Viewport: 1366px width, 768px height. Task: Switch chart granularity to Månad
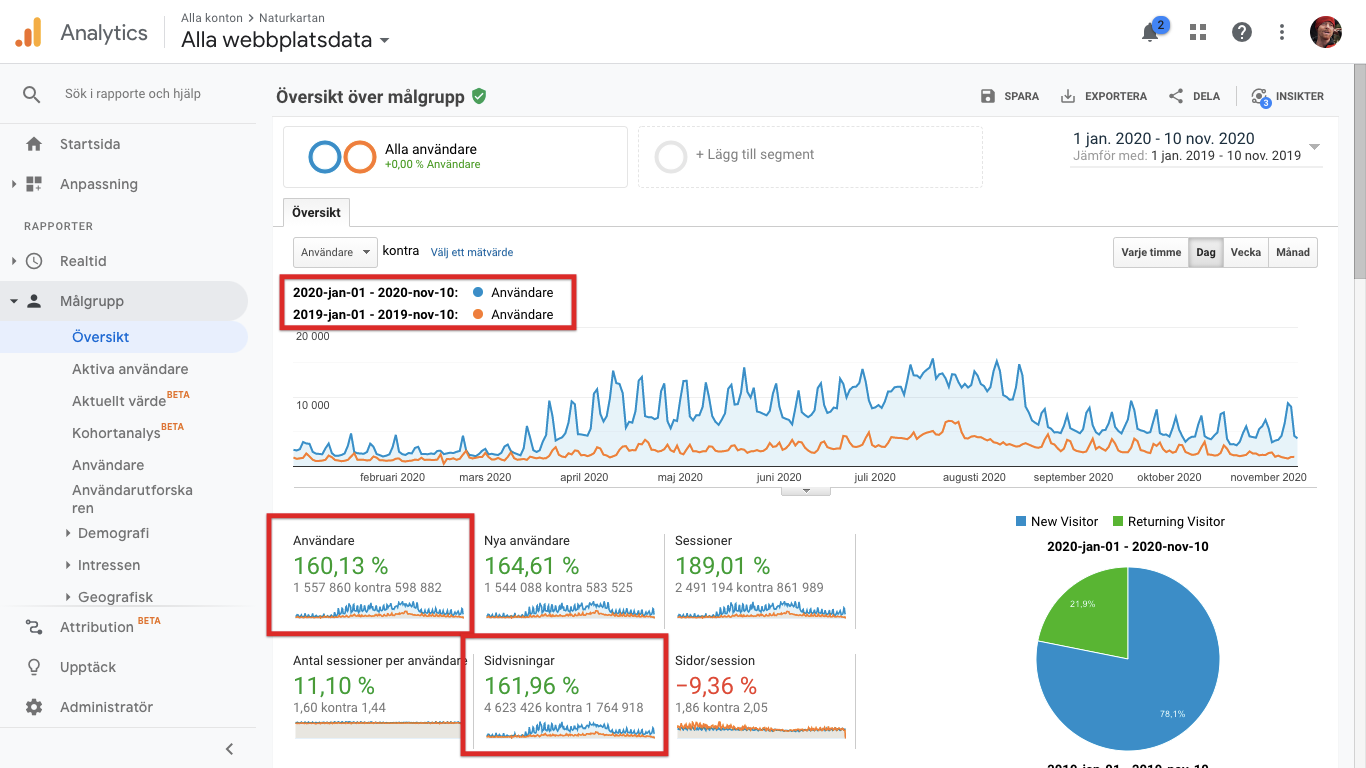[1292, 252]
